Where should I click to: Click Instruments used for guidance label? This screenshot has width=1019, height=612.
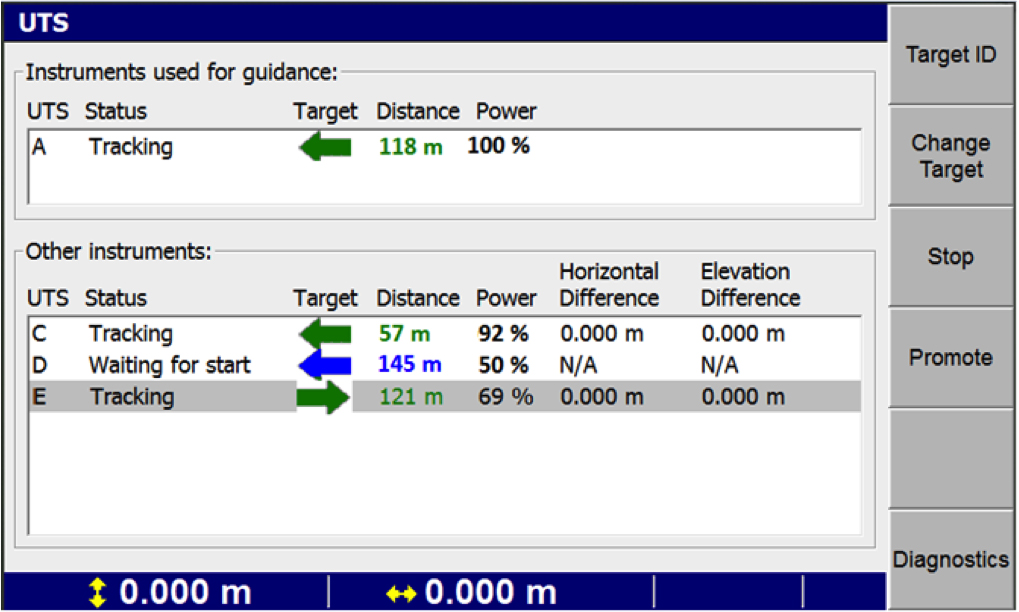(181, 72)
